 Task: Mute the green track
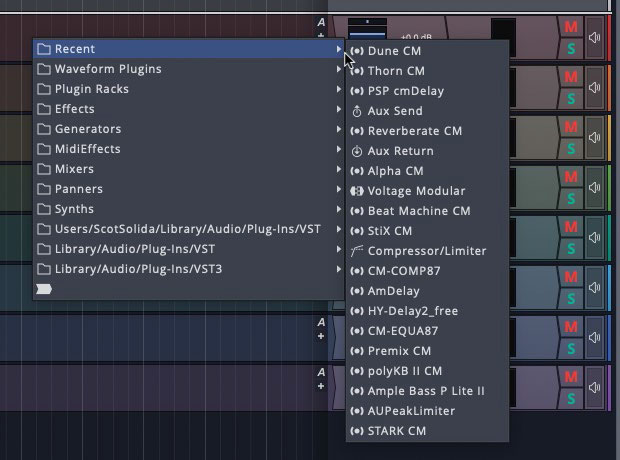click(571, 177)
